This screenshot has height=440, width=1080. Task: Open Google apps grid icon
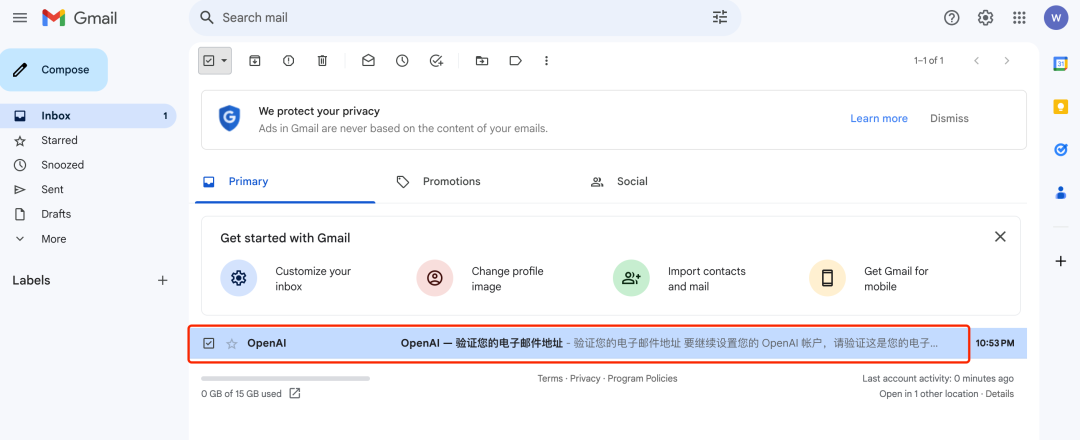[x=1019, y=18]
